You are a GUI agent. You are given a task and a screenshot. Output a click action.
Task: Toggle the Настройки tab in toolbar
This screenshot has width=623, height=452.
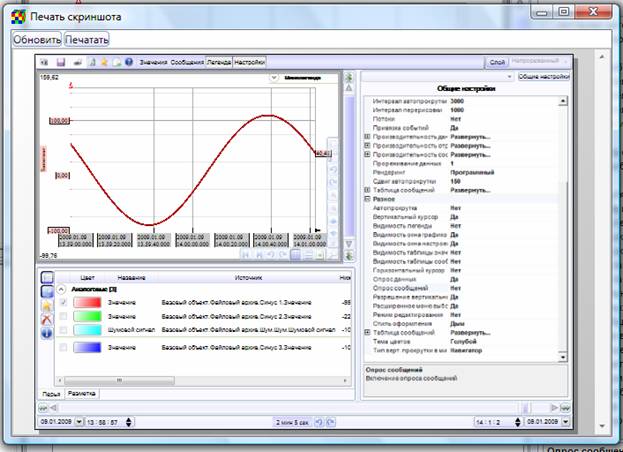(x=249, y=62)
